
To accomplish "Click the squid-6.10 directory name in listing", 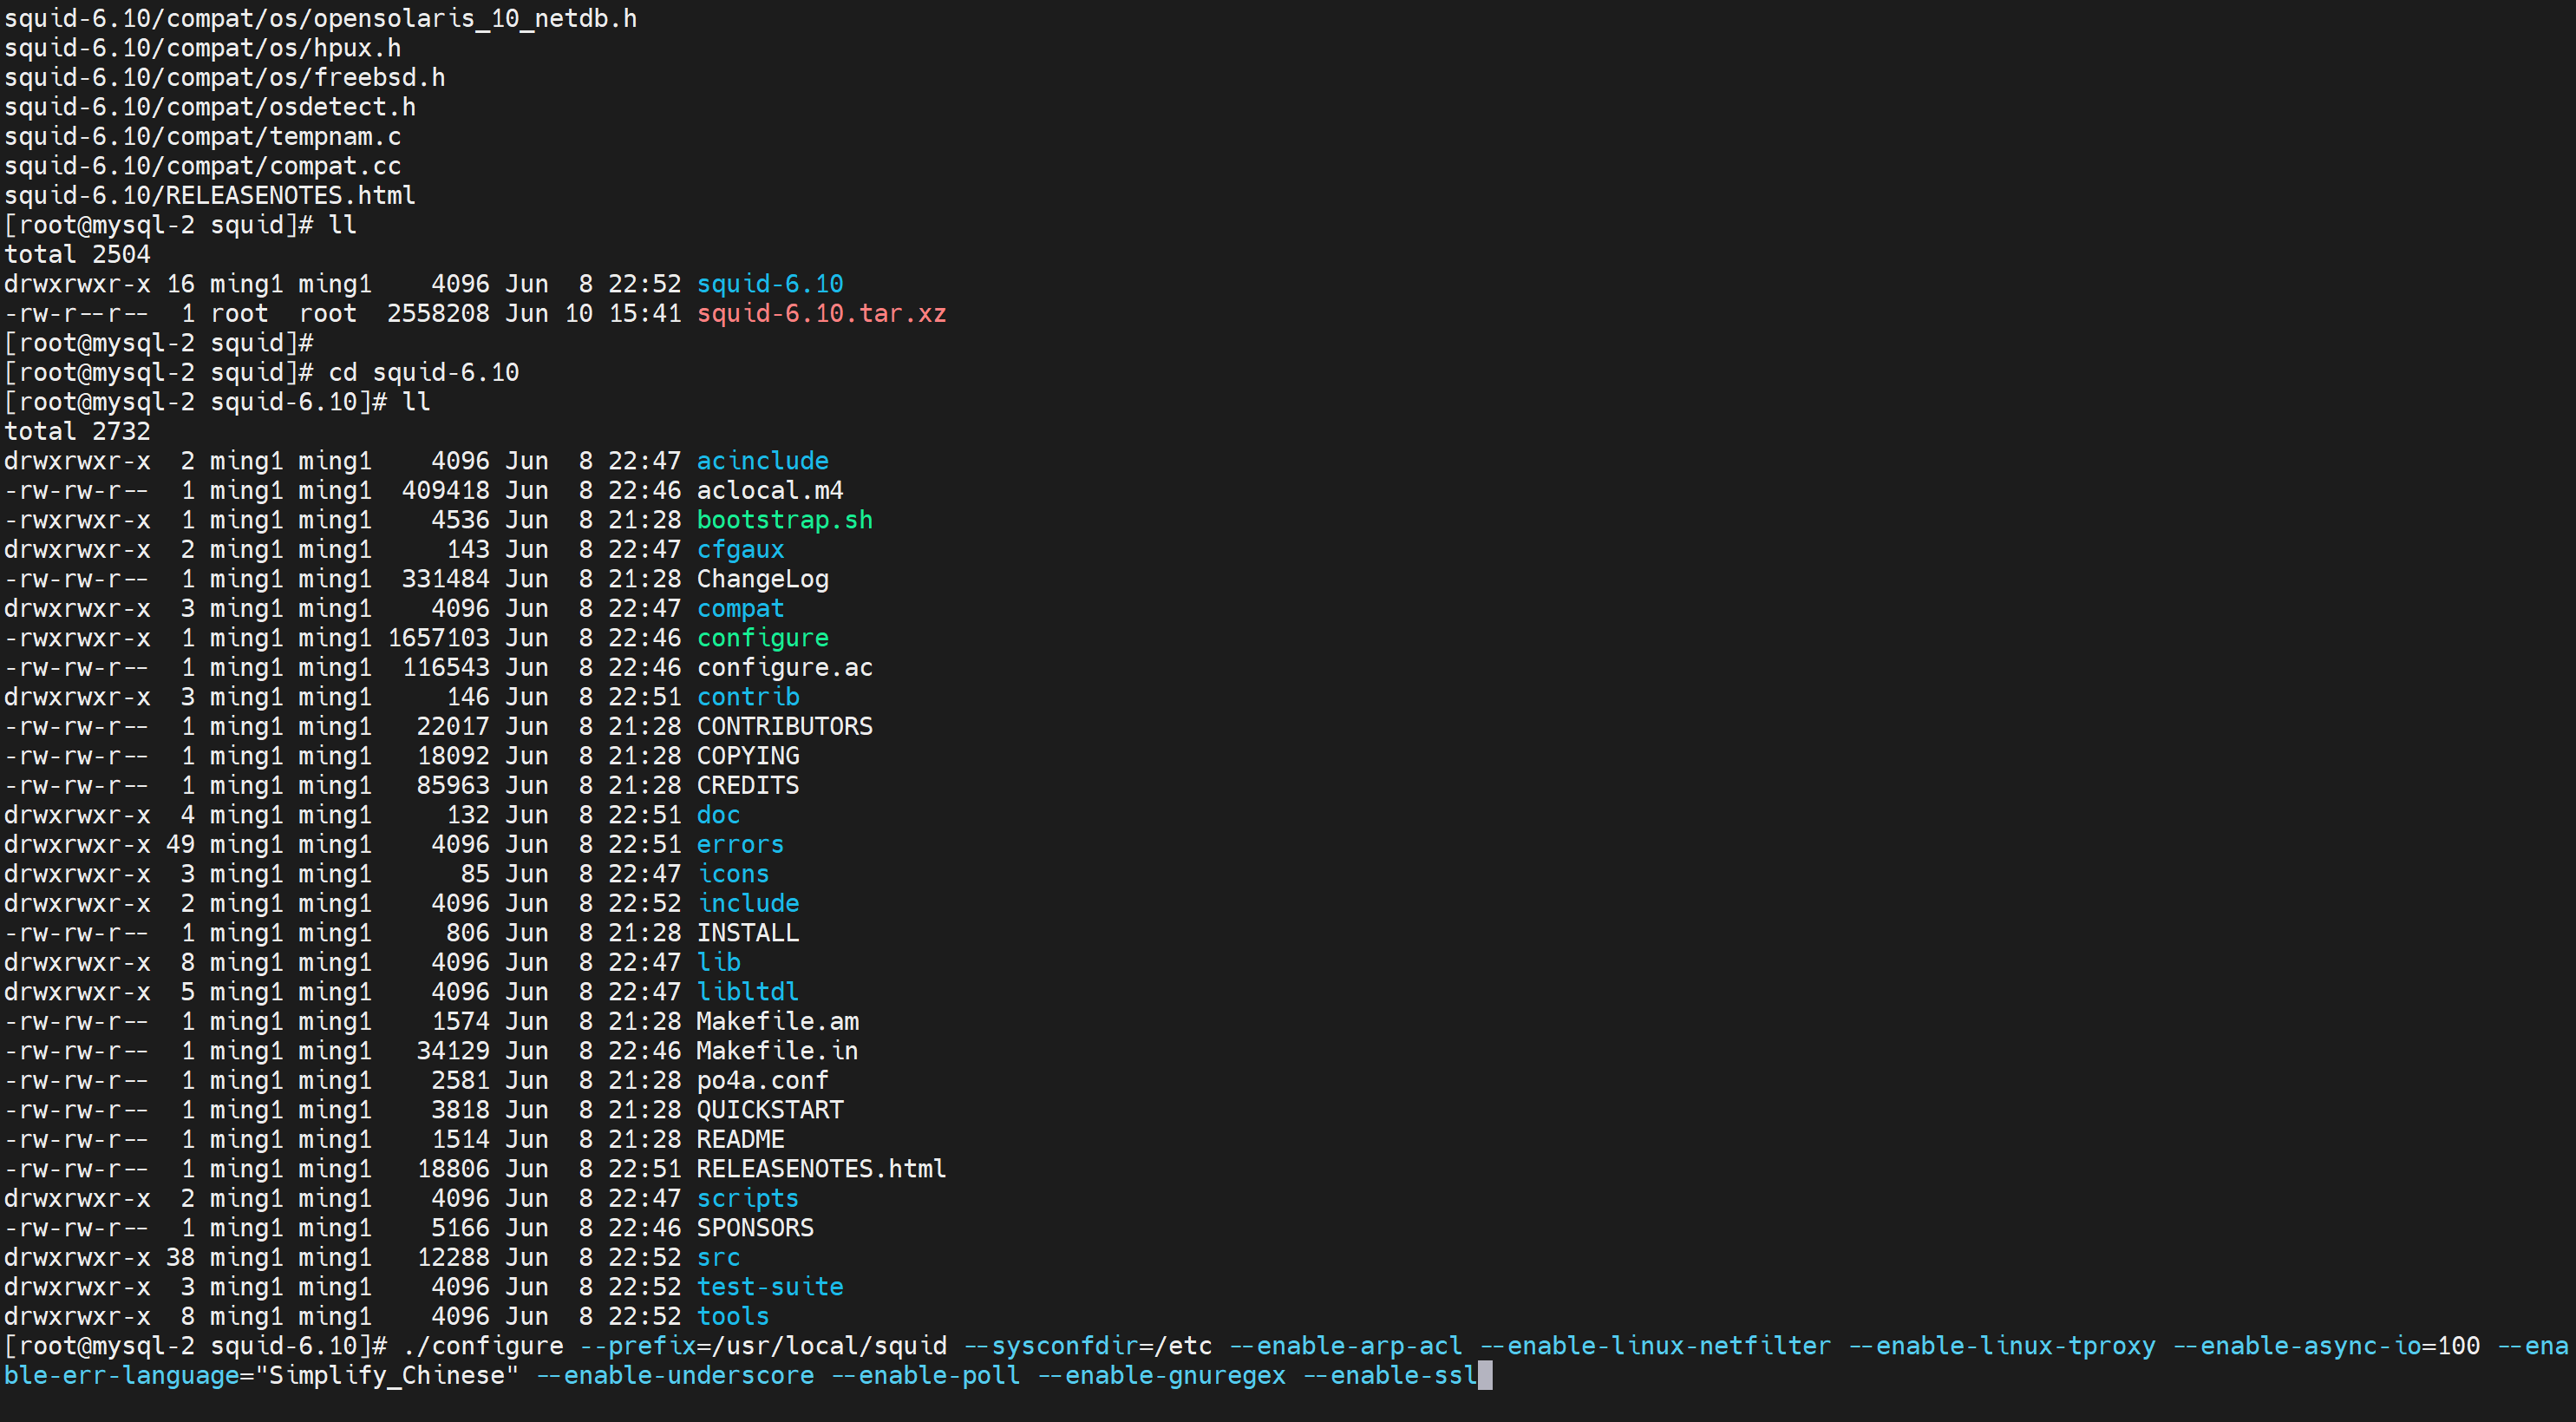I will (769, 284).
